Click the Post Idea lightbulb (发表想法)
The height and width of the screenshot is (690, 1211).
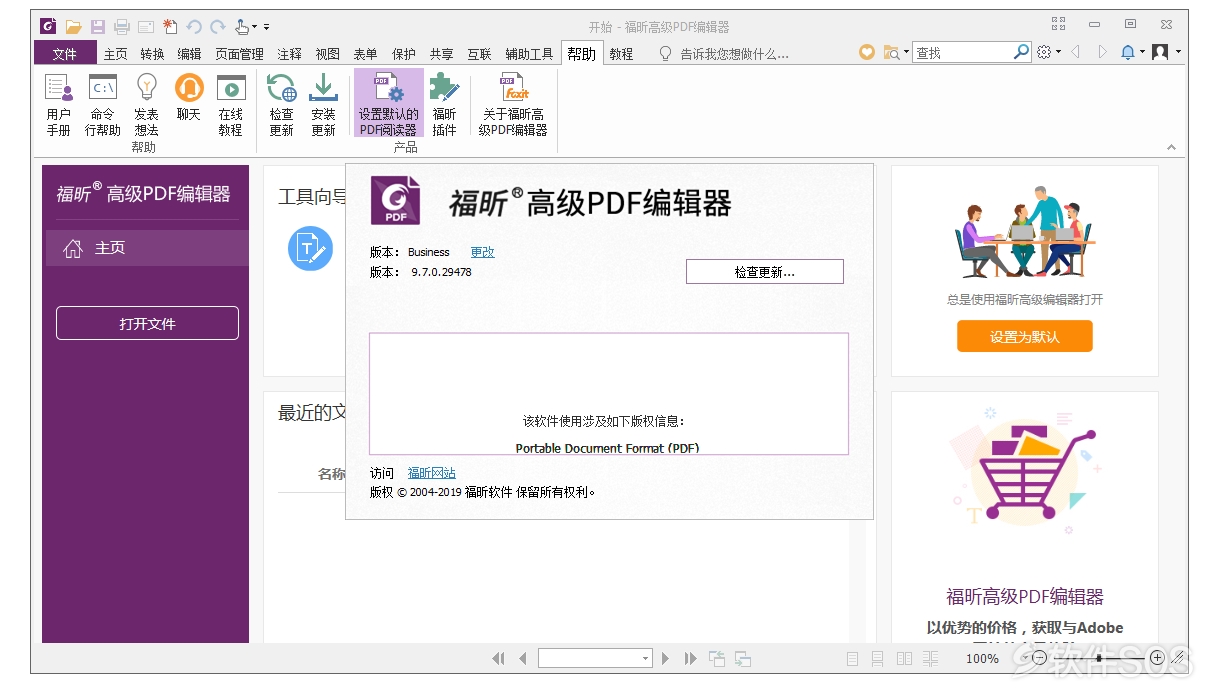(147, 105)
